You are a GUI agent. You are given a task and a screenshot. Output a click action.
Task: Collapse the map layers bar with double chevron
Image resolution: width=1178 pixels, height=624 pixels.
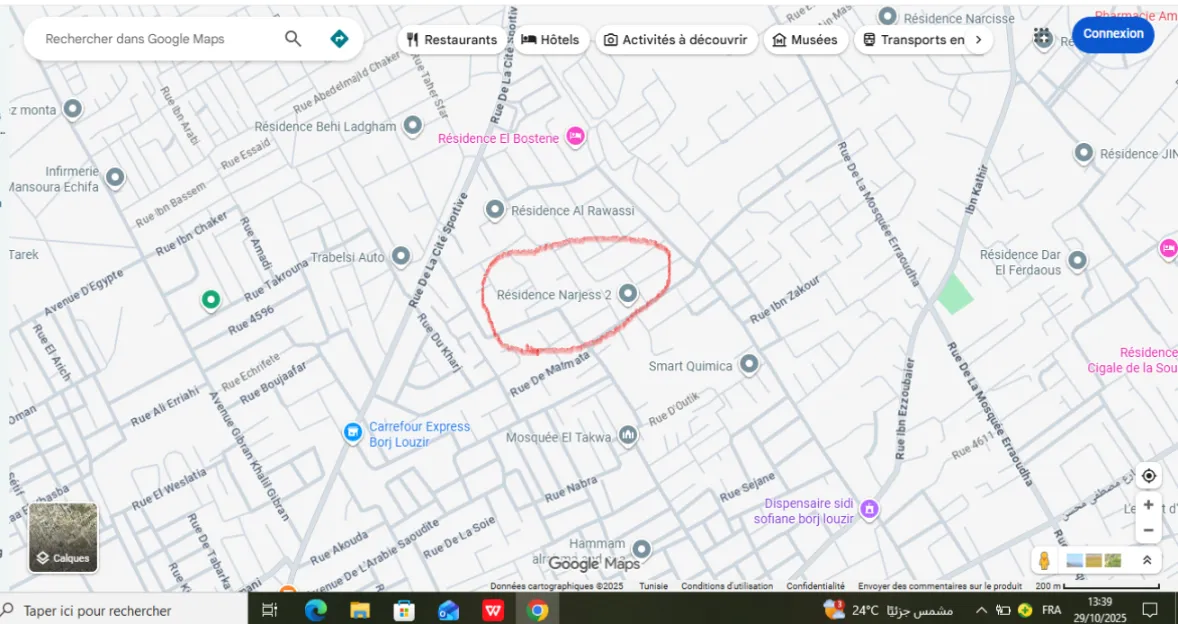[1145, 560]
